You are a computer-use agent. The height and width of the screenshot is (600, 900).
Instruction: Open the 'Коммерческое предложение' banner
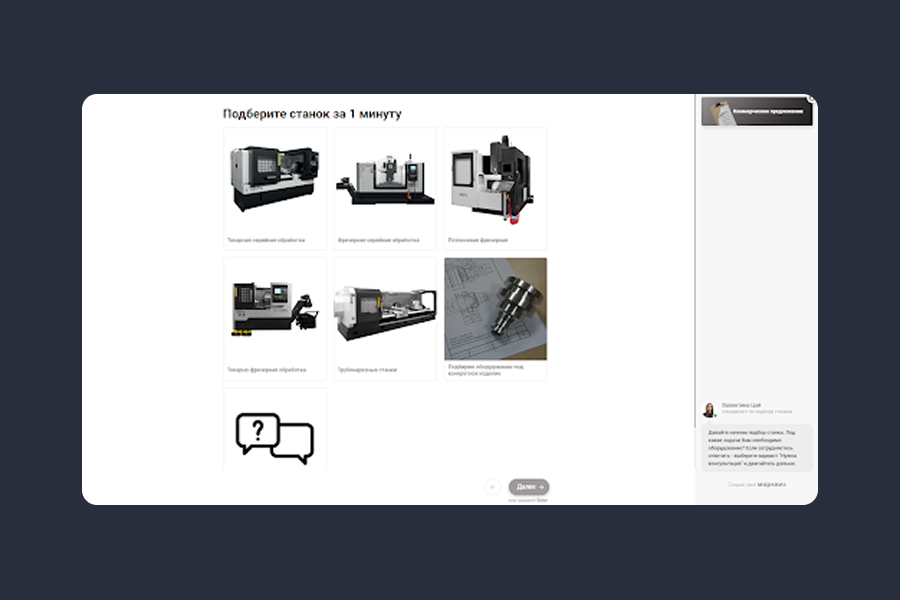click(x=757, y=111)
